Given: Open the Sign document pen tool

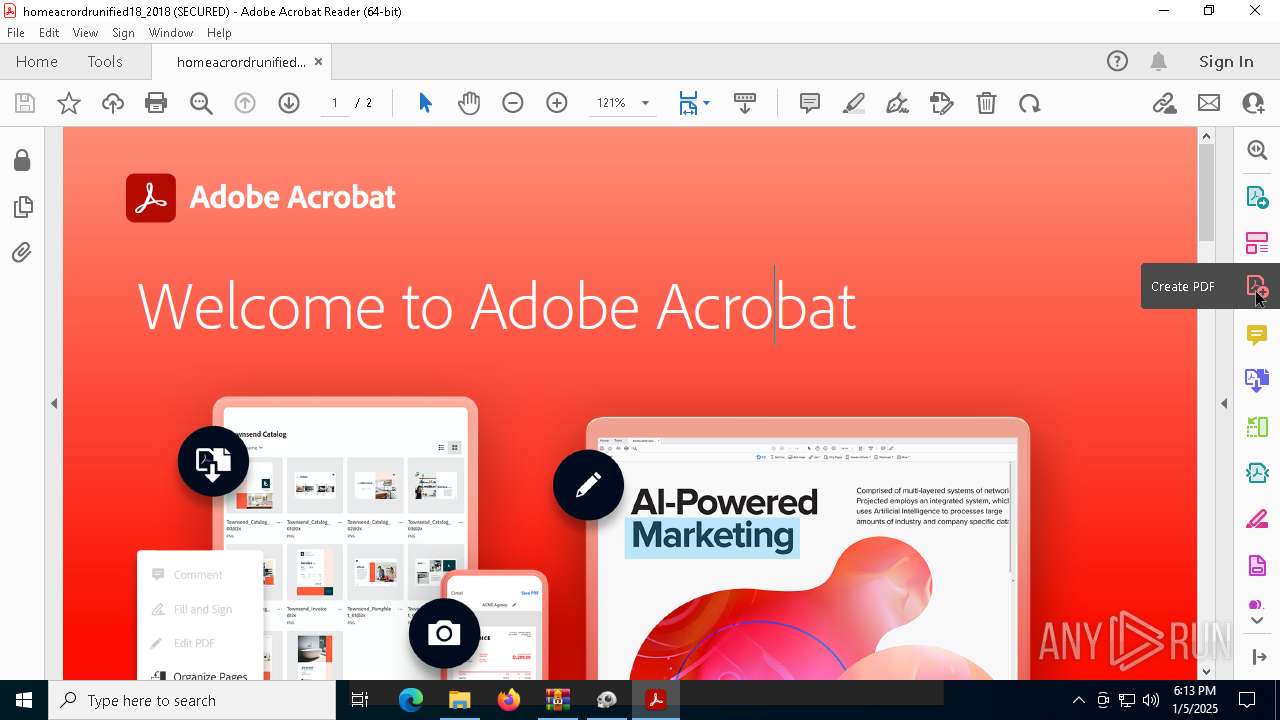Looking at the screenshot, I should click(x=898, y=103).
